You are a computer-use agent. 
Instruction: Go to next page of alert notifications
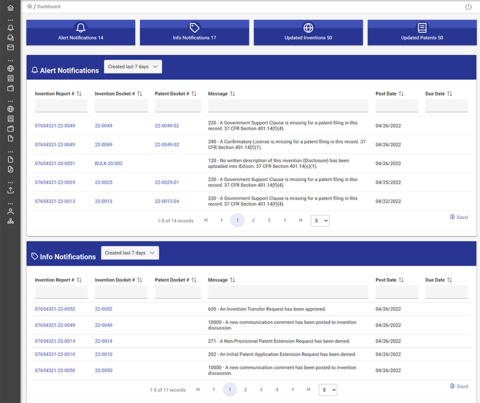click(x=285, y=220)
